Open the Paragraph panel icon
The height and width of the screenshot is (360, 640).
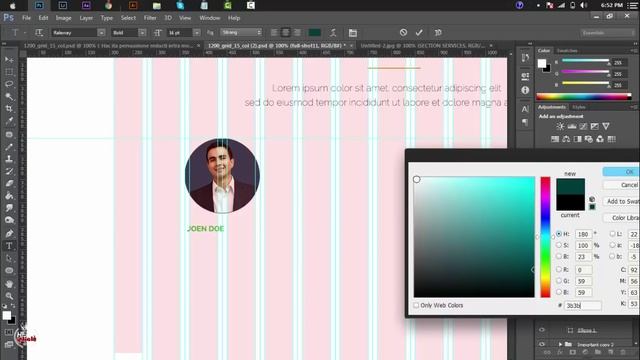coord(525,122)
